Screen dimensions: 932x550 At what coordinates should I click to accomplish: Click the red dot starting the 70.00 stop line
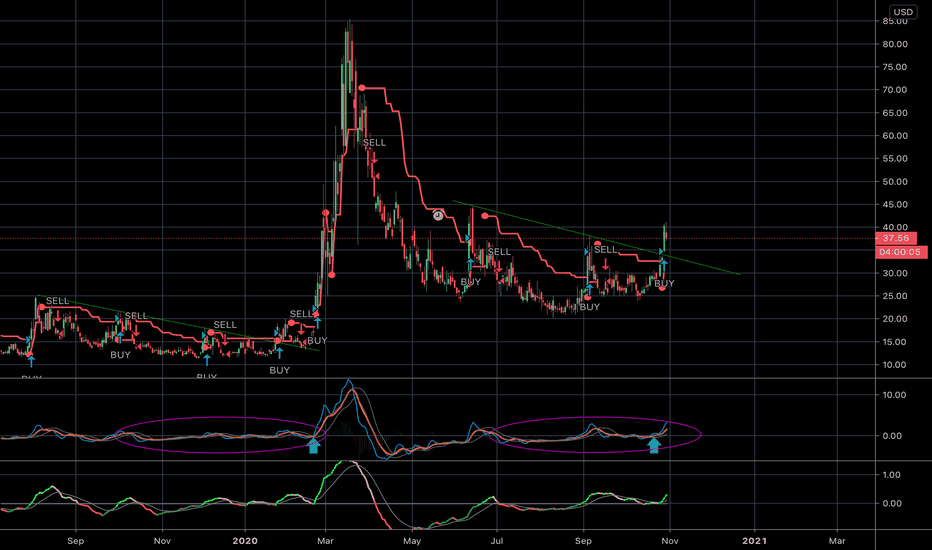pyautogui.click(x=362, y=88)
